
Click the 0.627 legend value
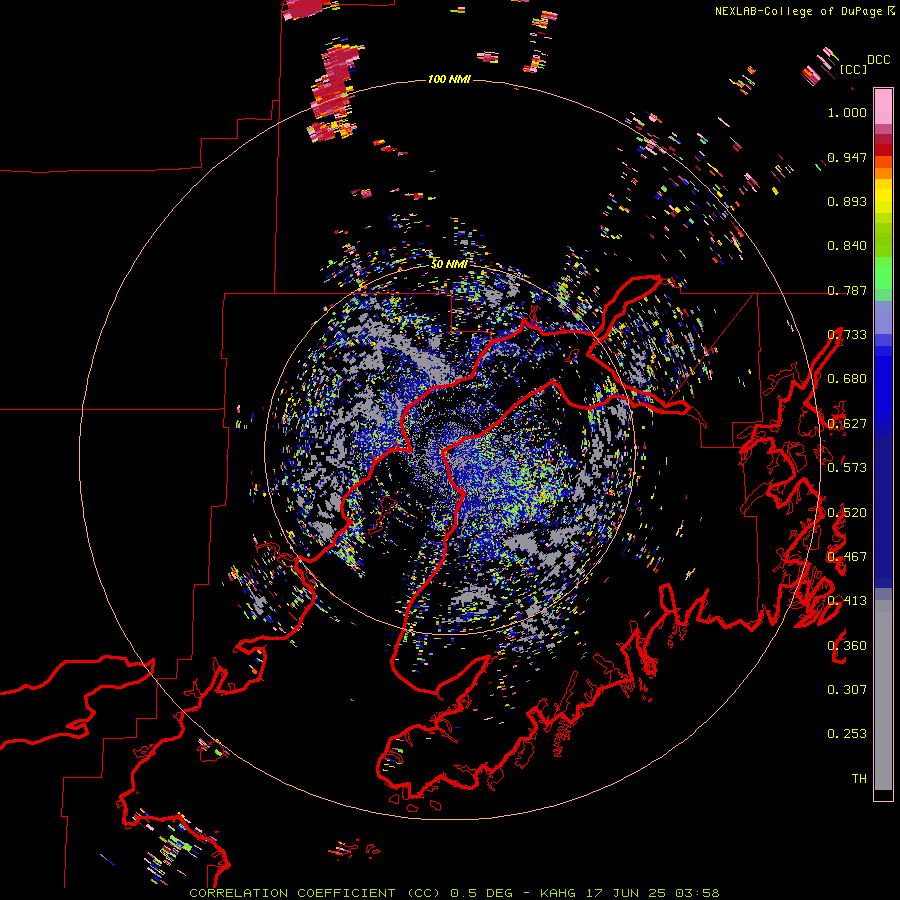[847, 424]
